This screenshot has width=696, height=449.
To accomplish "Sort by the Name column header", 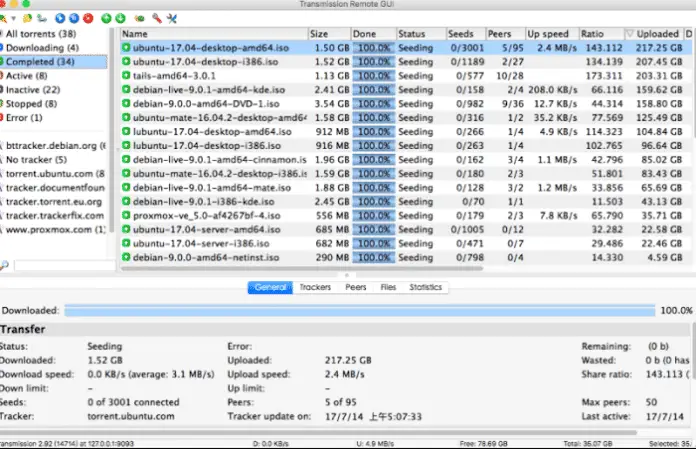I will [214, 34].
